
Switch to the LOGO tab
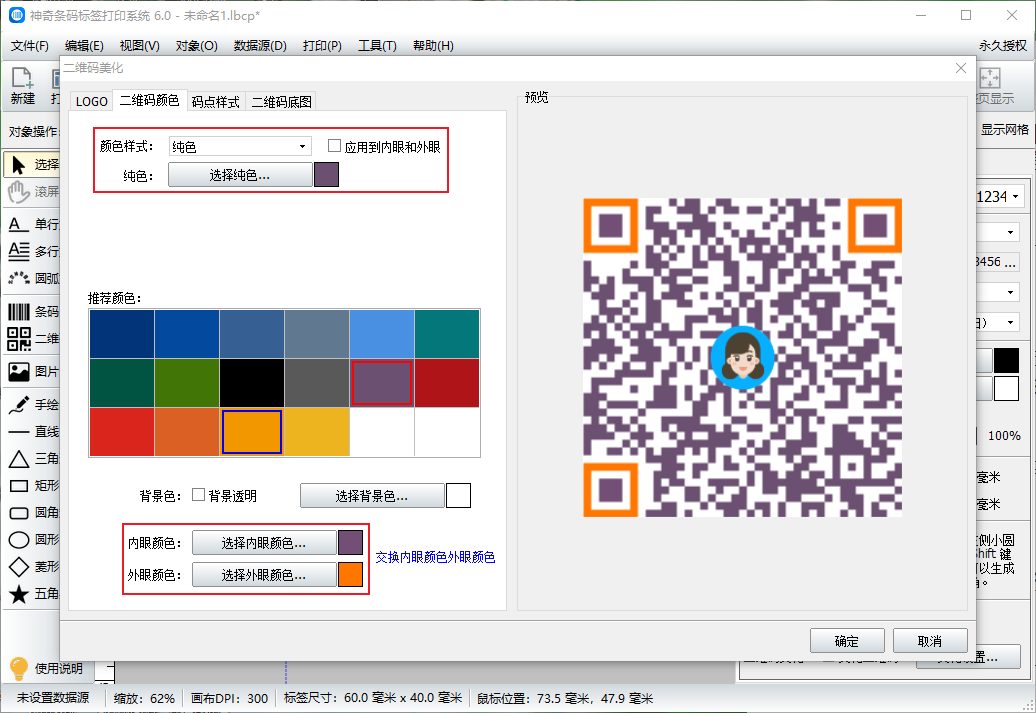pyautogui.click(x=92, y=101)
